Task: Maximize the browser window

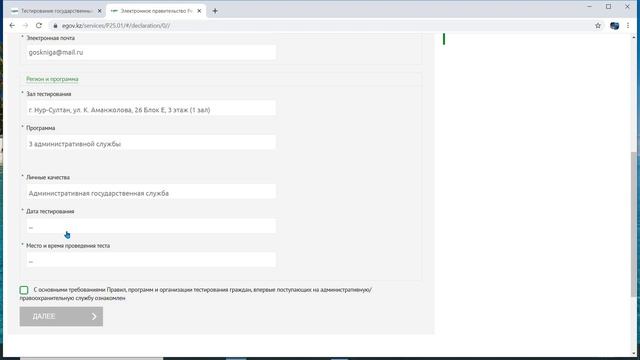Action: tap(609, 7)
